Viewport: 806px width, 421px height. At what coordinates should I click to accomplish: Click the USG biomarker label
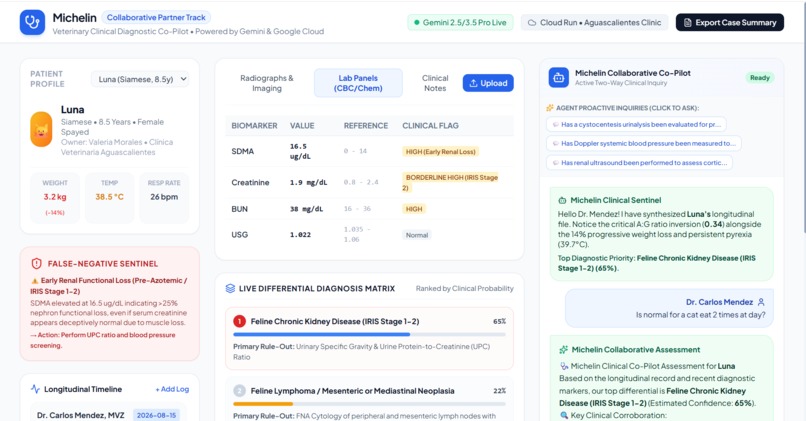click(x=240, y=235)
